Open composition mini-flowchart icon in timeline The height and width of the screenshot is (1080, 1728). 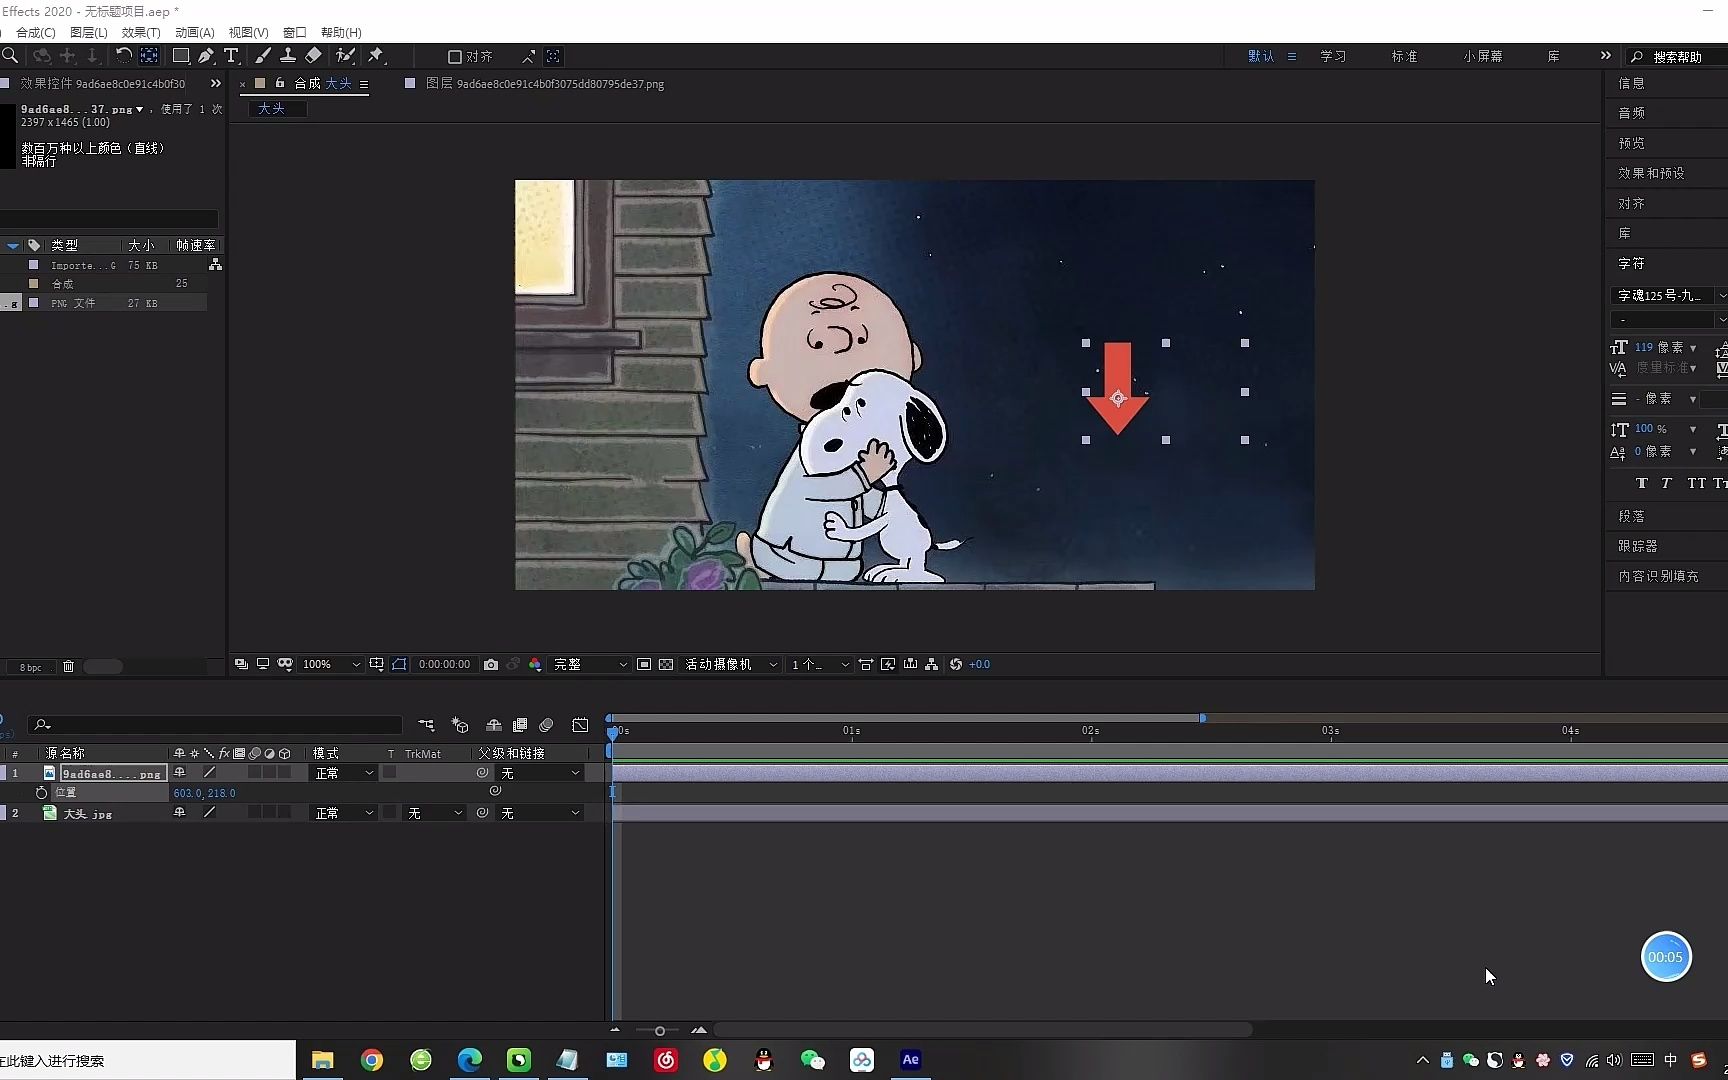pos(427,725)
